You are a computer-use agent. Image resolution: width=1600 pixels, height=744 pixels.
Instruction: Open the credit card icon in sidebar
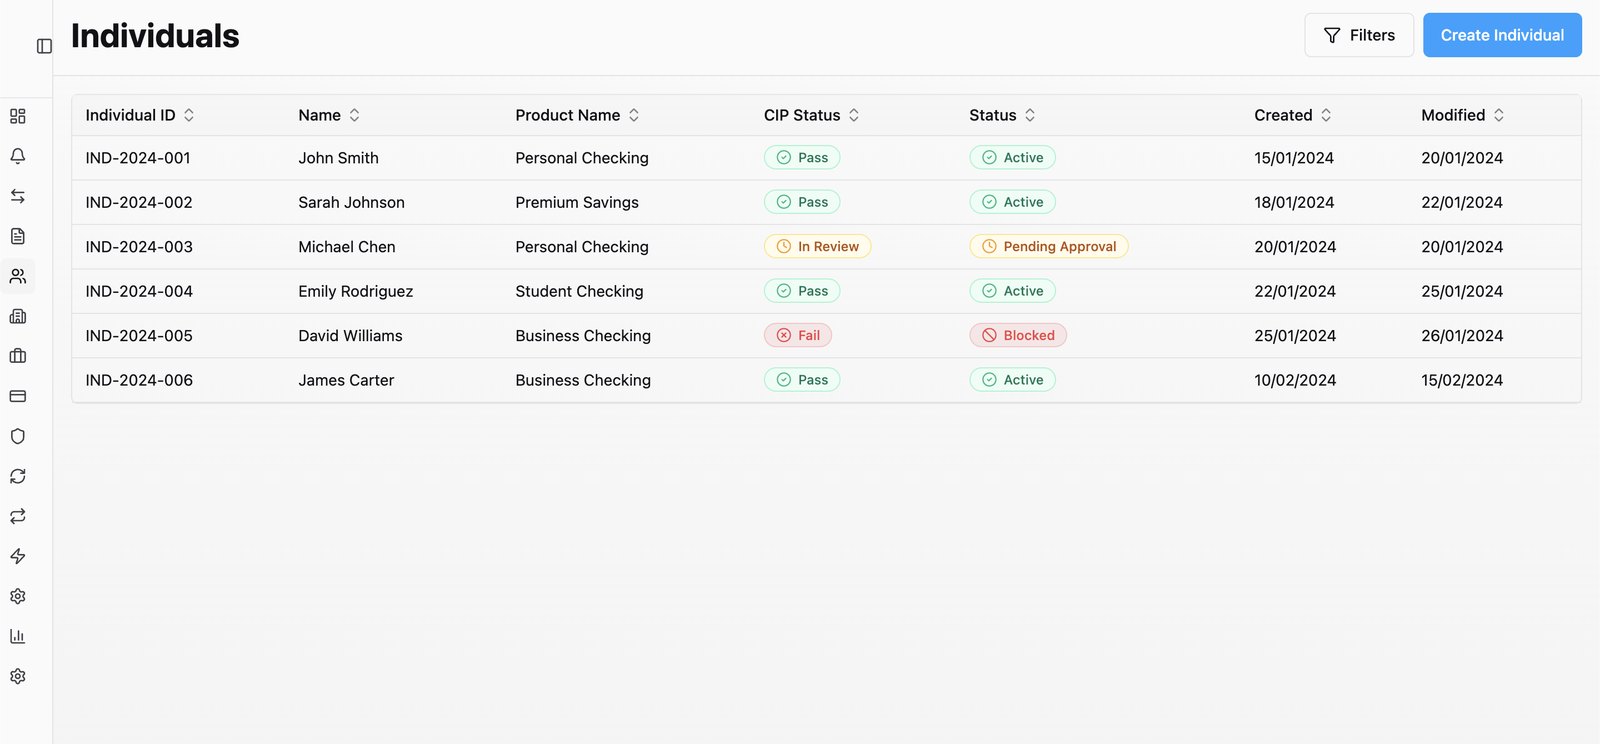coord(18,396)
